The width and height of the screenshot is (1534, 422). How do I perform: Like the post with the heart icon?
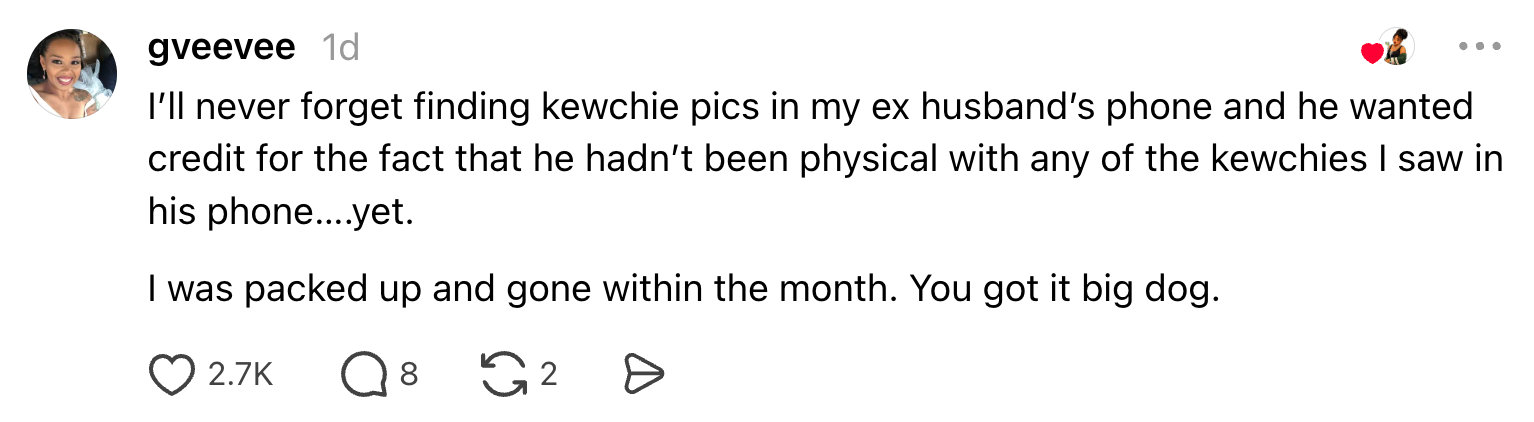[170, 374]
